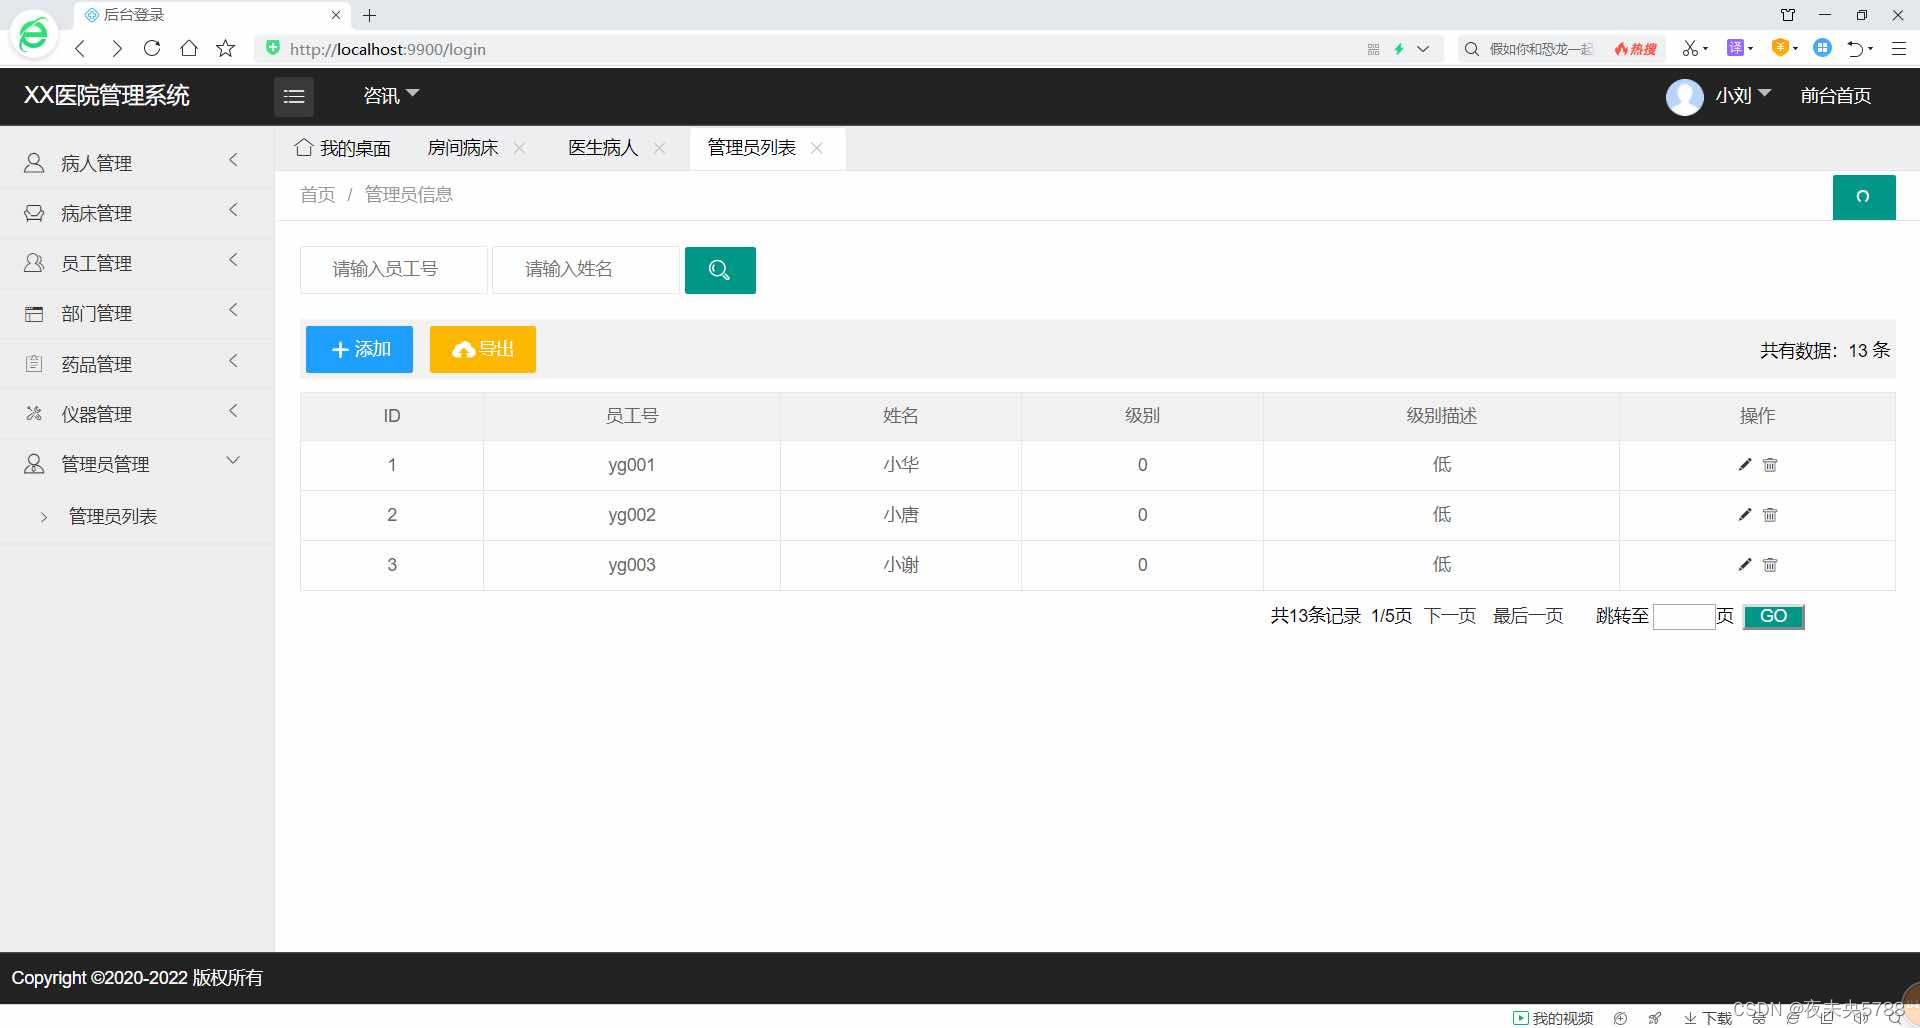Open 我的视频 in status bar
The width and height of the screenshot is (1920, 1028).
click(1553, 1018)
